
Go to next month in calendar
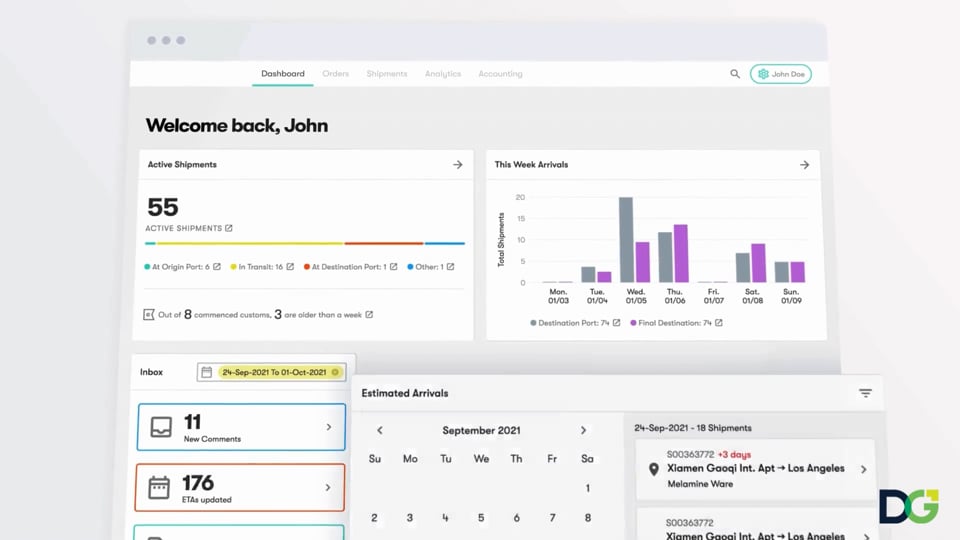pyautogui.click(x=583, y=430)
